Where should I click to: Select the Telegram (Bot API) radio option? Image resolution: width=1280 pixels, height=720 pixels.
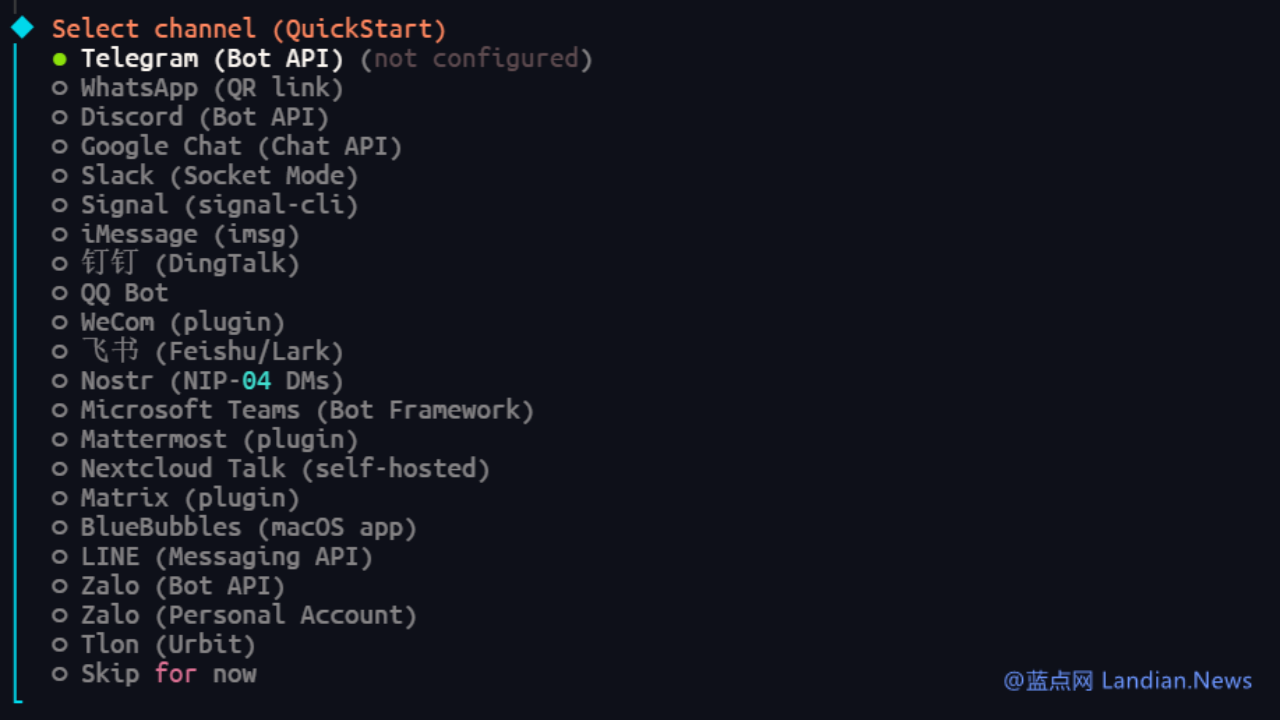(60, 59)
